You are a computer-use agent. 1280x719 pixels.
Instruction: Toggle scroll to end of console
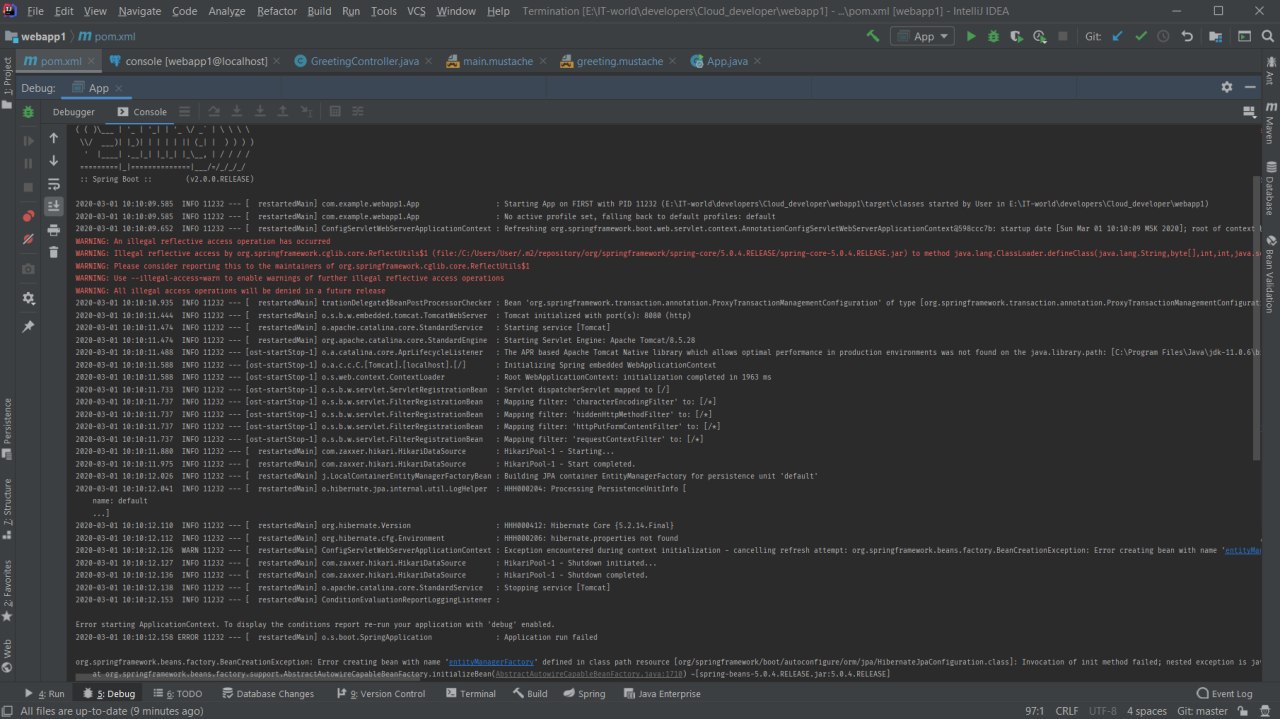[x=54, y=207]
